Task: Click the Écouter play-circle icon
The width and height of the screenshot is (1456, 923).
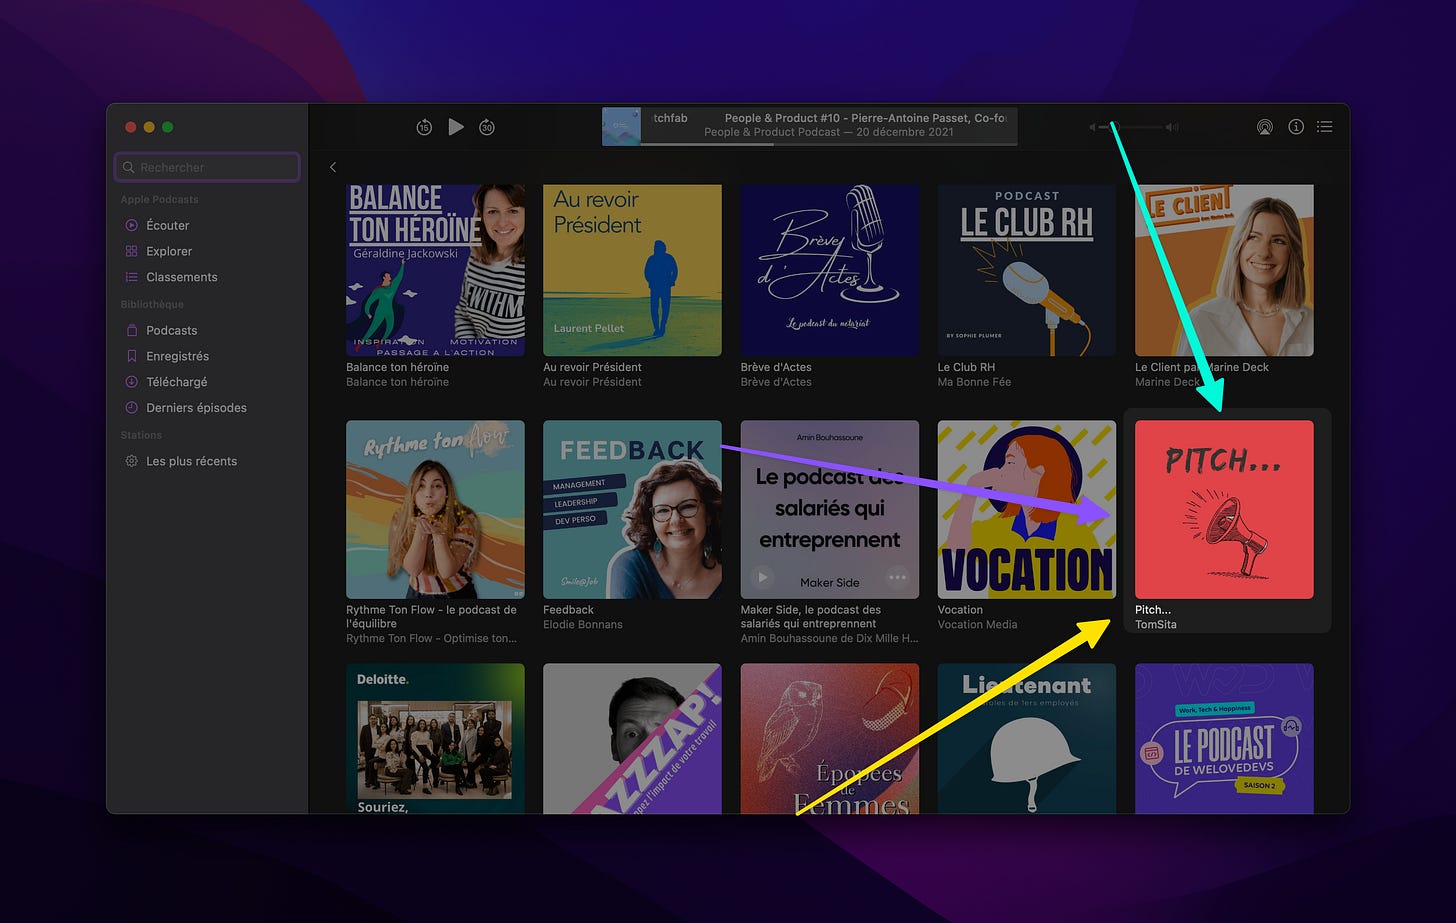Action: (x=131, y=225)
